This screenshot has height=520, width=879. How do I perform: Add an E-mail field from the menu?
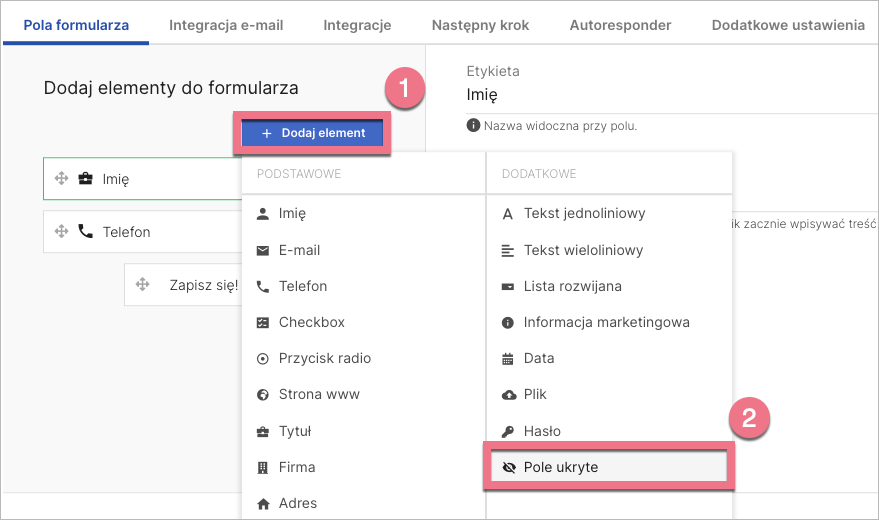tap(299, 250)
